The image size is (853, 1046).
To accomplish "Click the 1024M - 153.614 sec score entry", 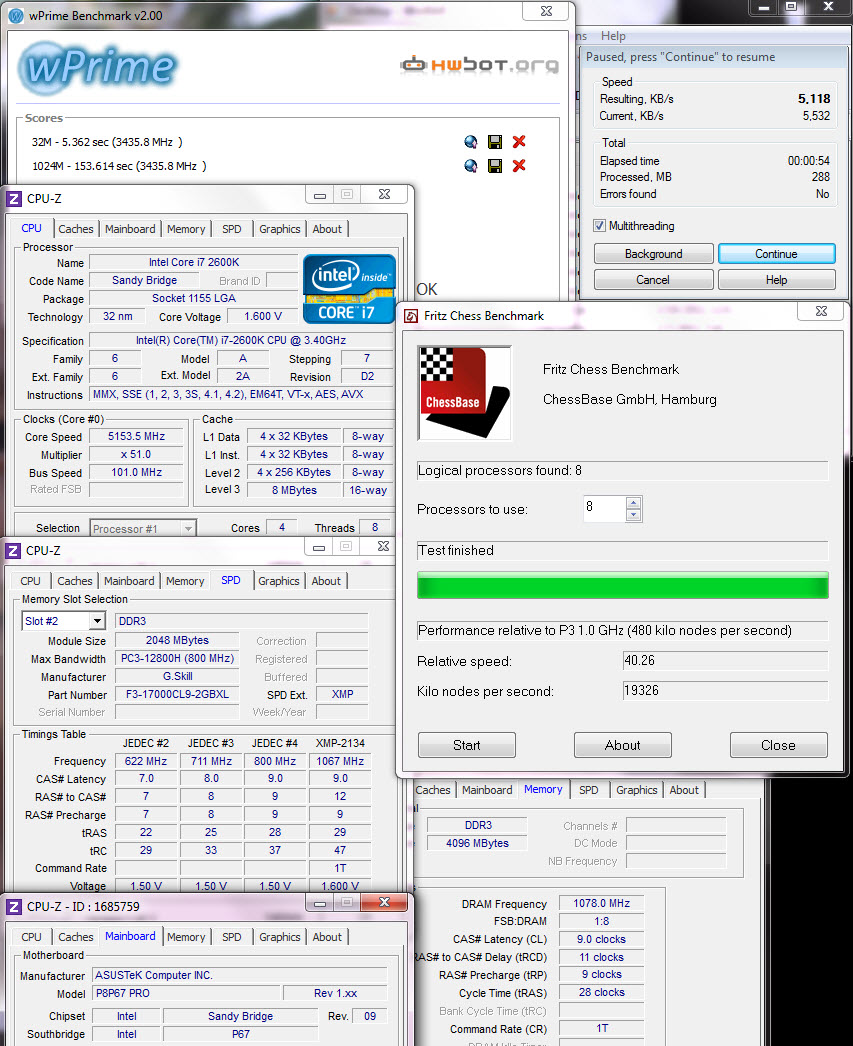I will coord(119,166).
